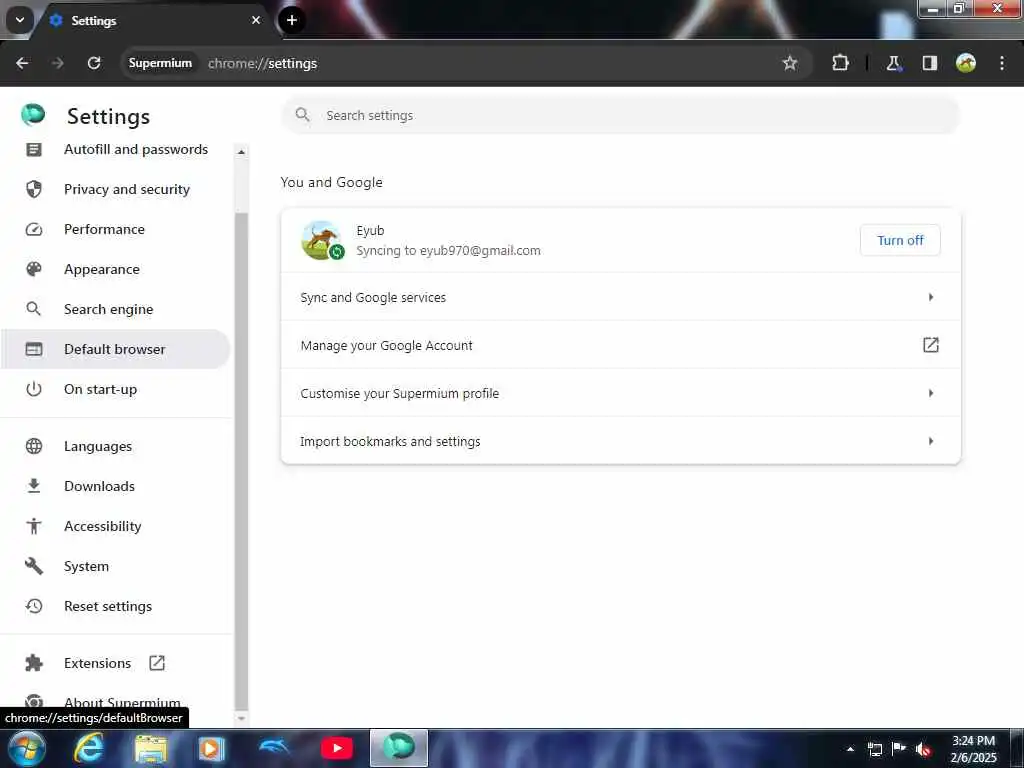Select the Settings tab
The width and height of the screenshot is (1024, 768).
click(x=154, y=20)
